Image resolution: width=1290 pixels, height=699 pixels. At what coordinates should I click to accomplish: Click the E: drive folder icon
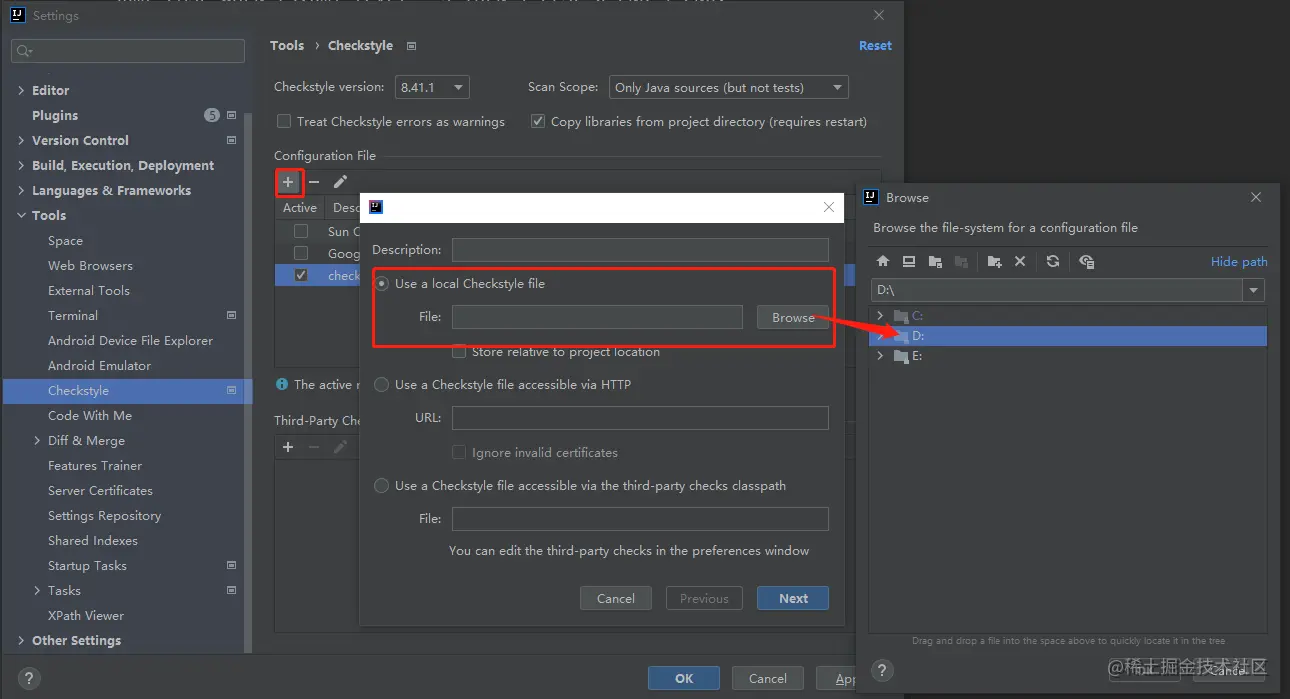[x=901, y=356]
